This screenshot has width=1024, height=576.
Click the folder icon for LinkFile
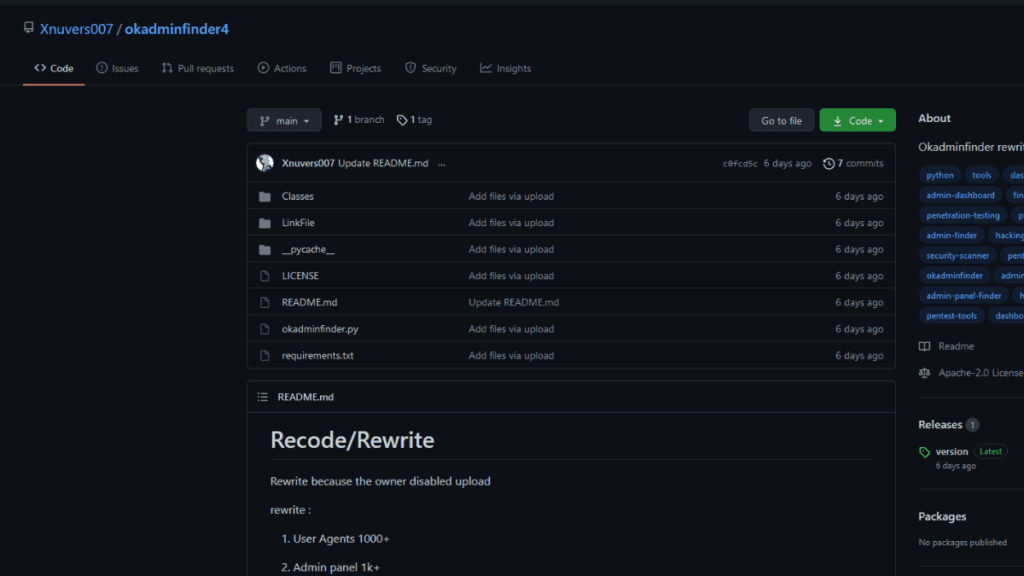coord(264,223)
